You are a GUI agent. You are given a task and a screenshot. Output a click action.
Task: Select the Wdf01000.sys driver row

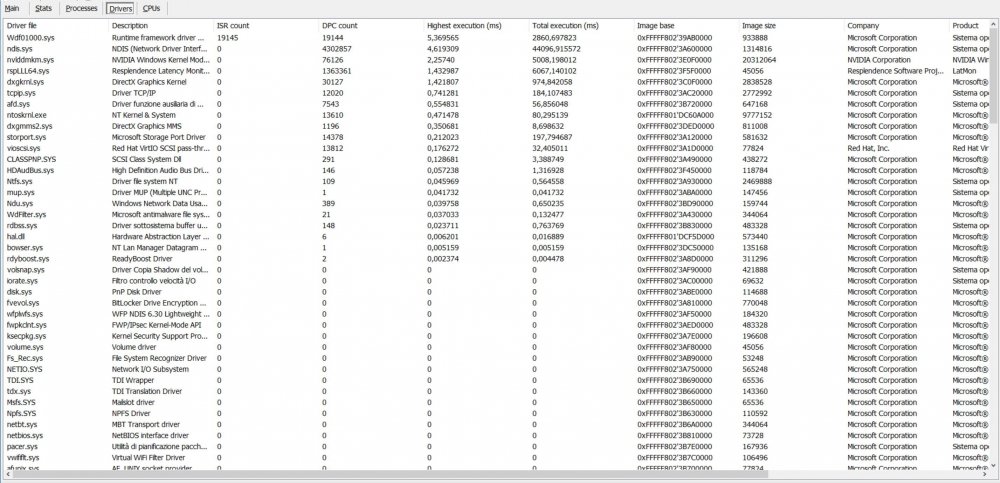496,38
